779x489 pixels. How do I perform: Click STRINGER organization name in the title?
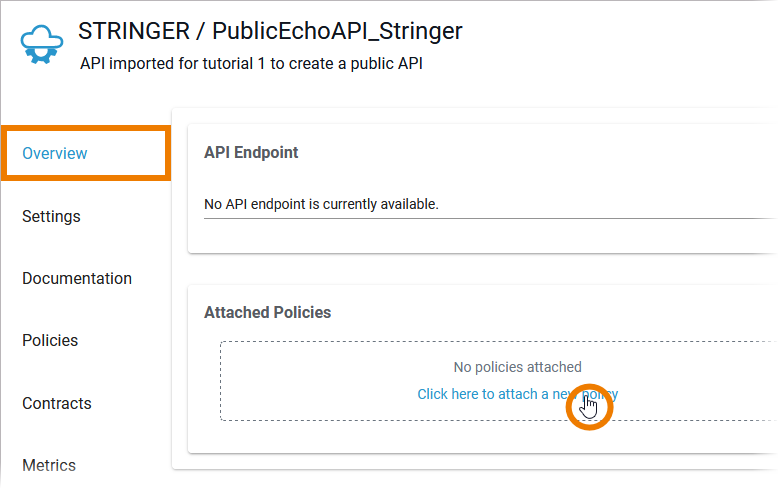134,31
